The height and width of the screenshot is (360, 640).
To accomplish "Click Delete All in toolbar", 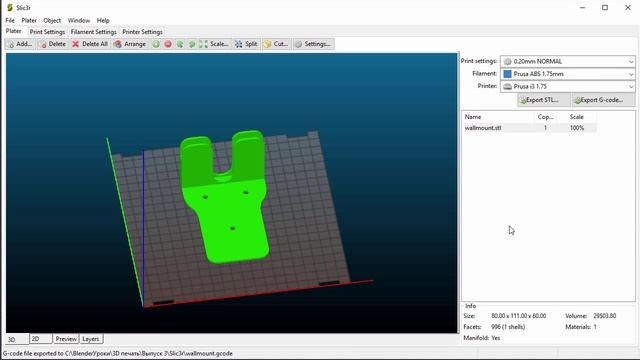I will point(90,44).
